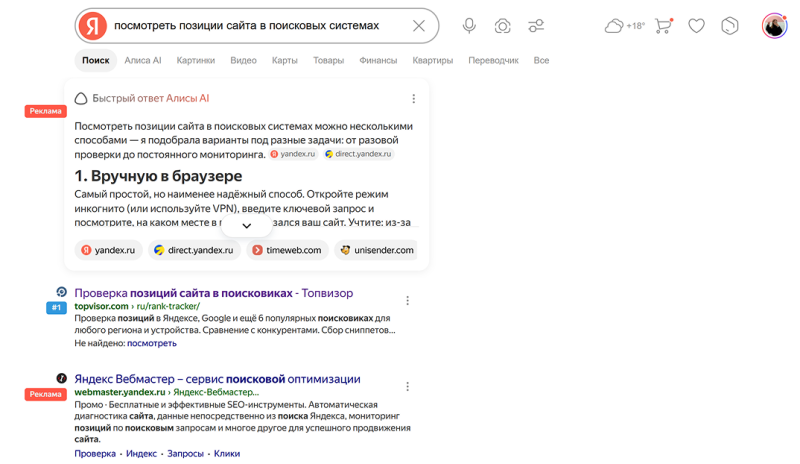The image size is (800, 464).
Task: Open three-dot menu of Alice AI answer
Action: tap(414, 99)
